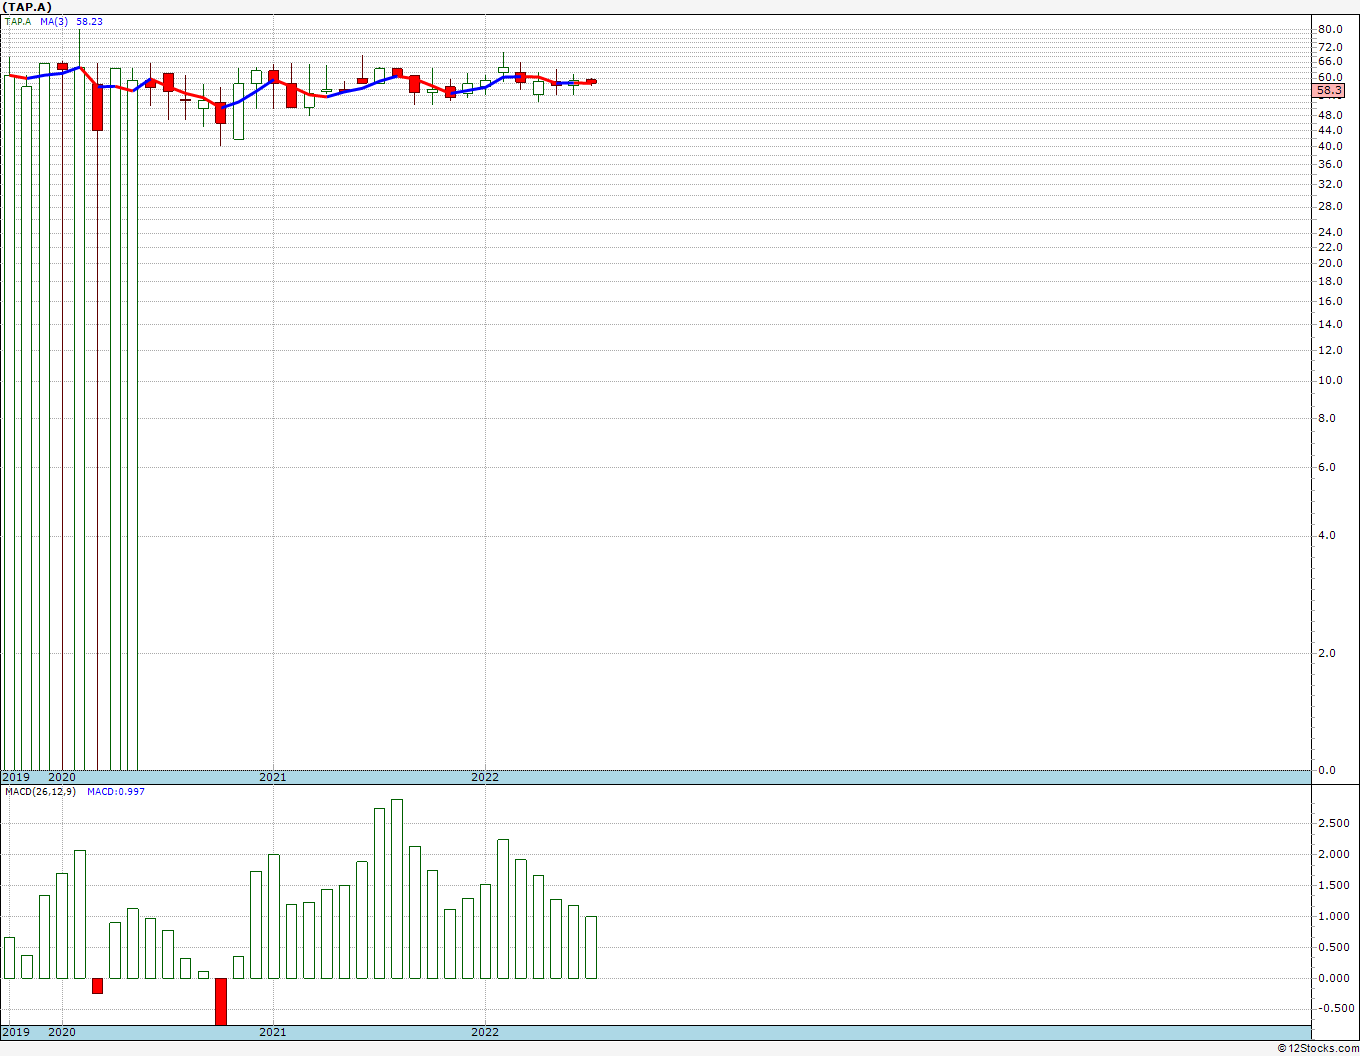Viewport: 1360px width, 1056px height.
Task: Click the 2019 marker on MACD axis
Action: 16,1032
